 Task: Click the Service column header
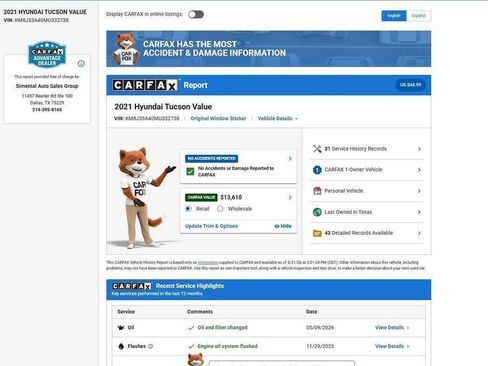pyautogui.click(x=126, y=312)
